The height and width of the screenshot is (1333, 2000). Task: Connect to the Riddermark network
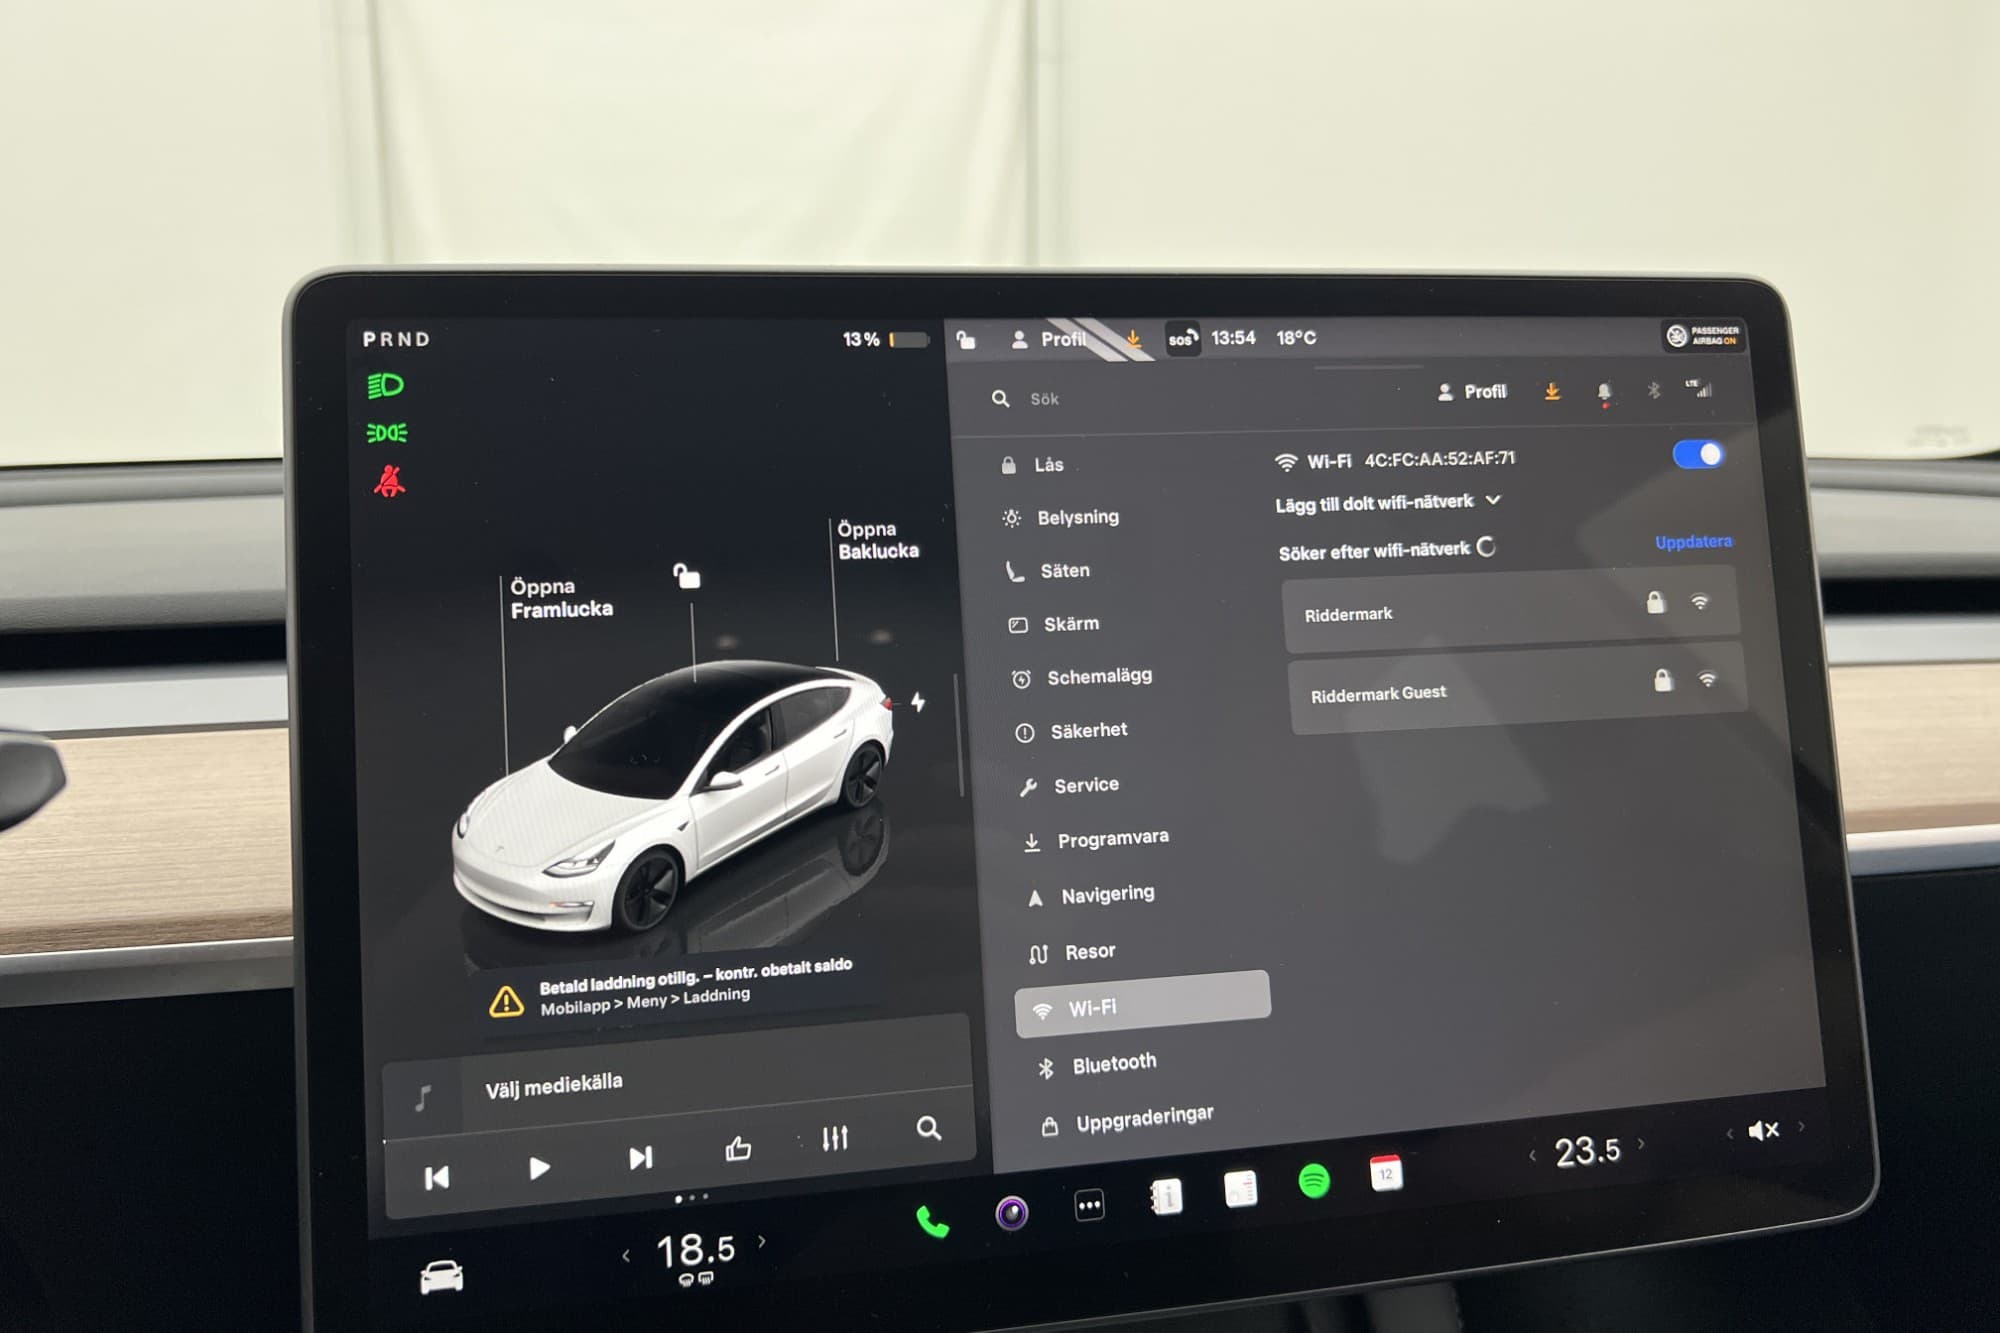1511,607
